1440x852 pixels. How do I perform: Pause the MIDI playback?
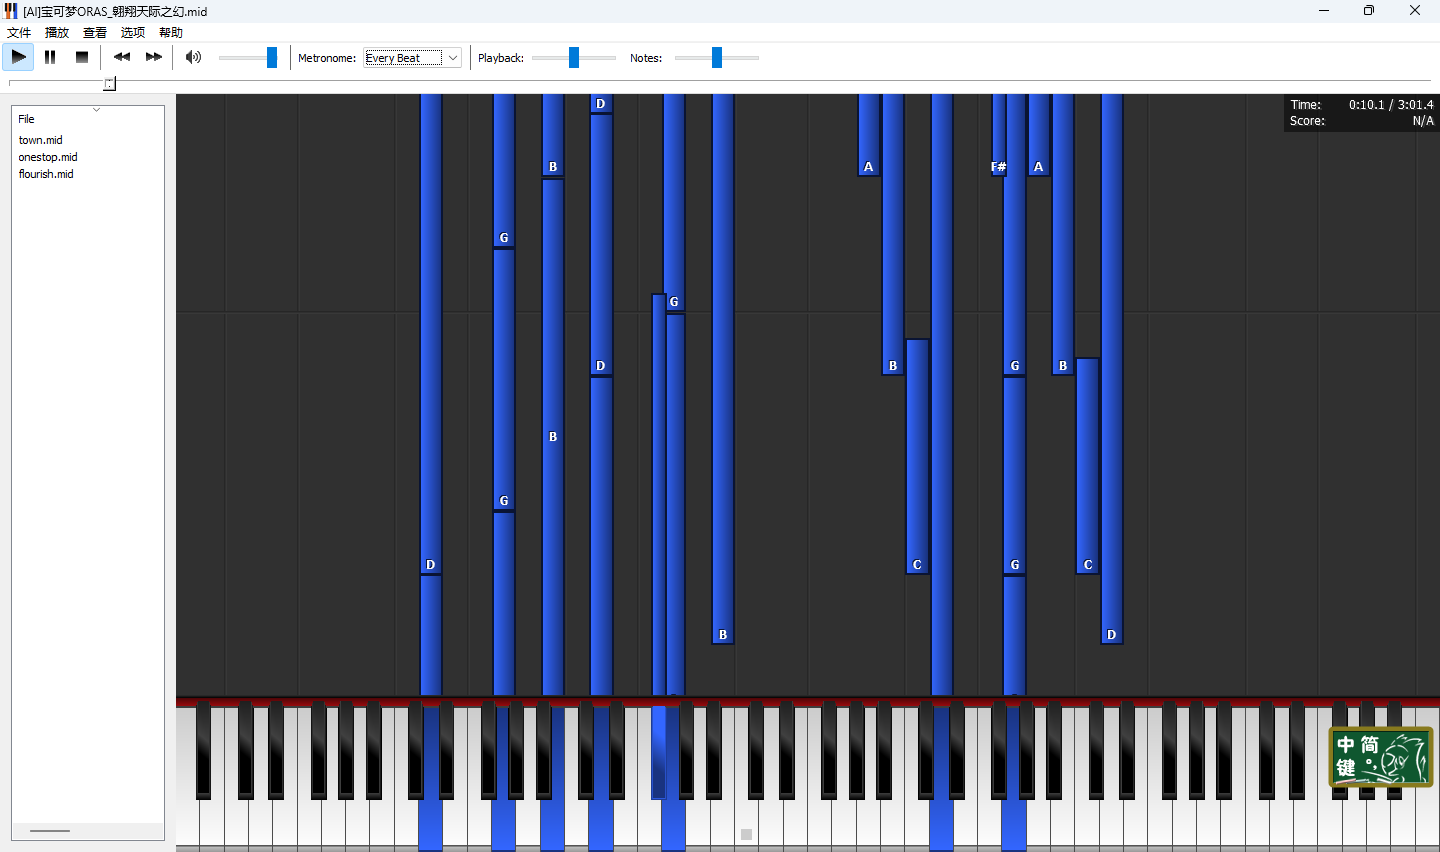coord(50,57)
